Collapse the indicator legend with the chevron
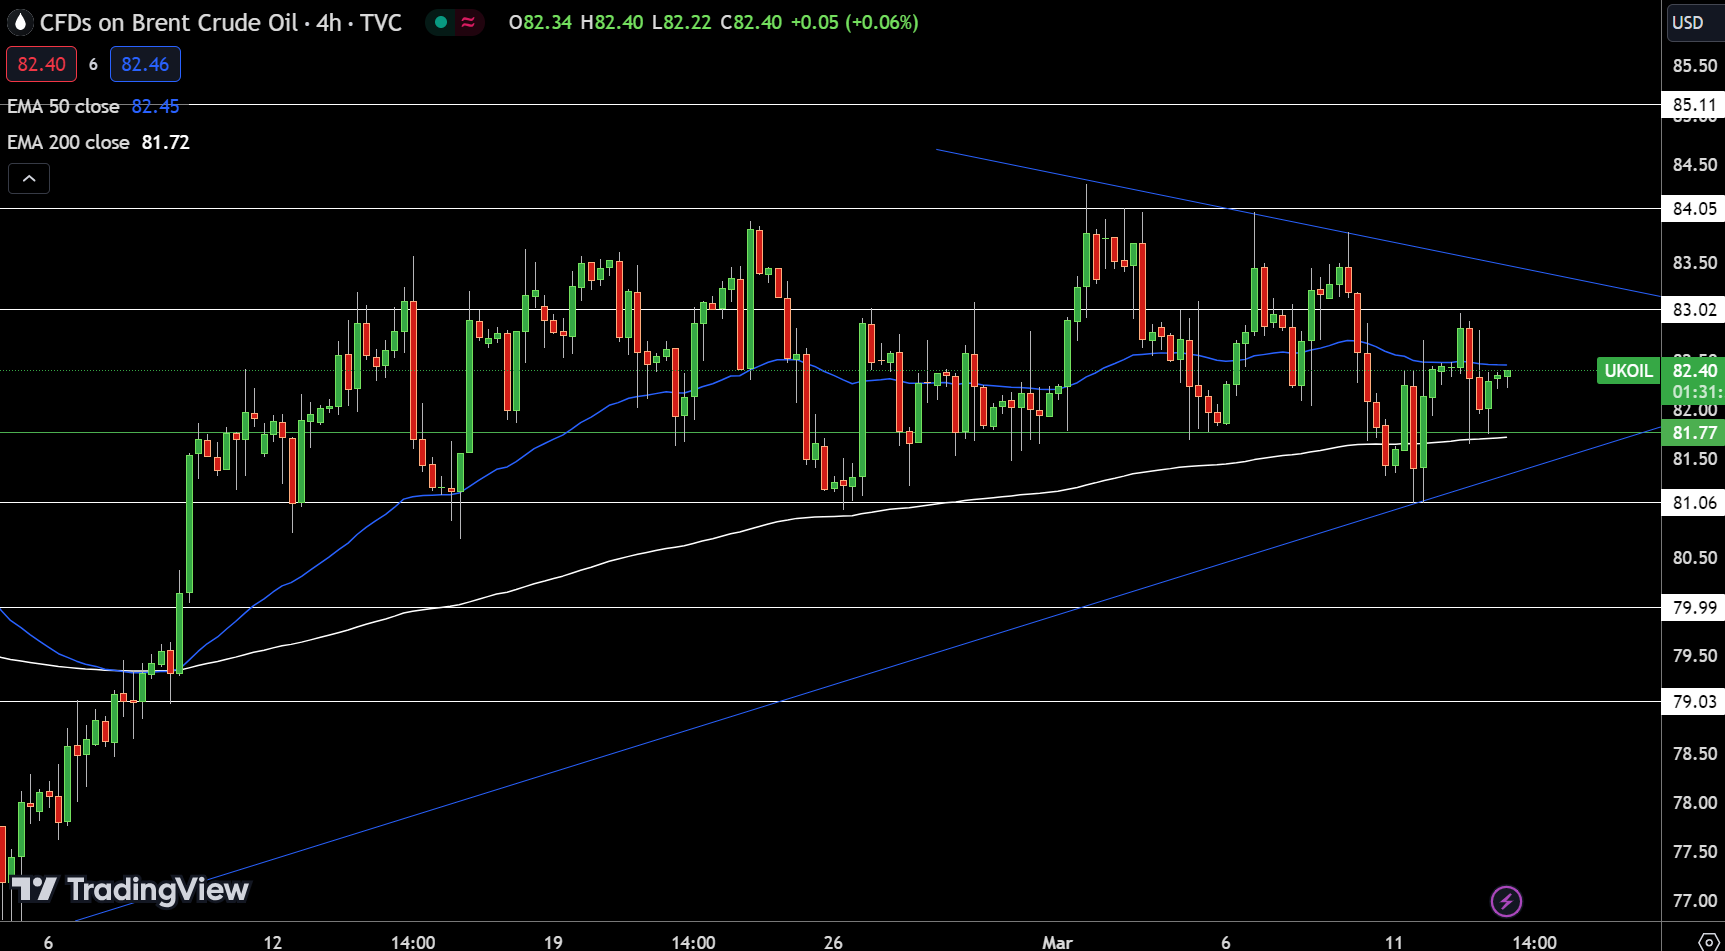Image resolution: width=1725 pixels, height=951 pixels. tap(29, 178)
